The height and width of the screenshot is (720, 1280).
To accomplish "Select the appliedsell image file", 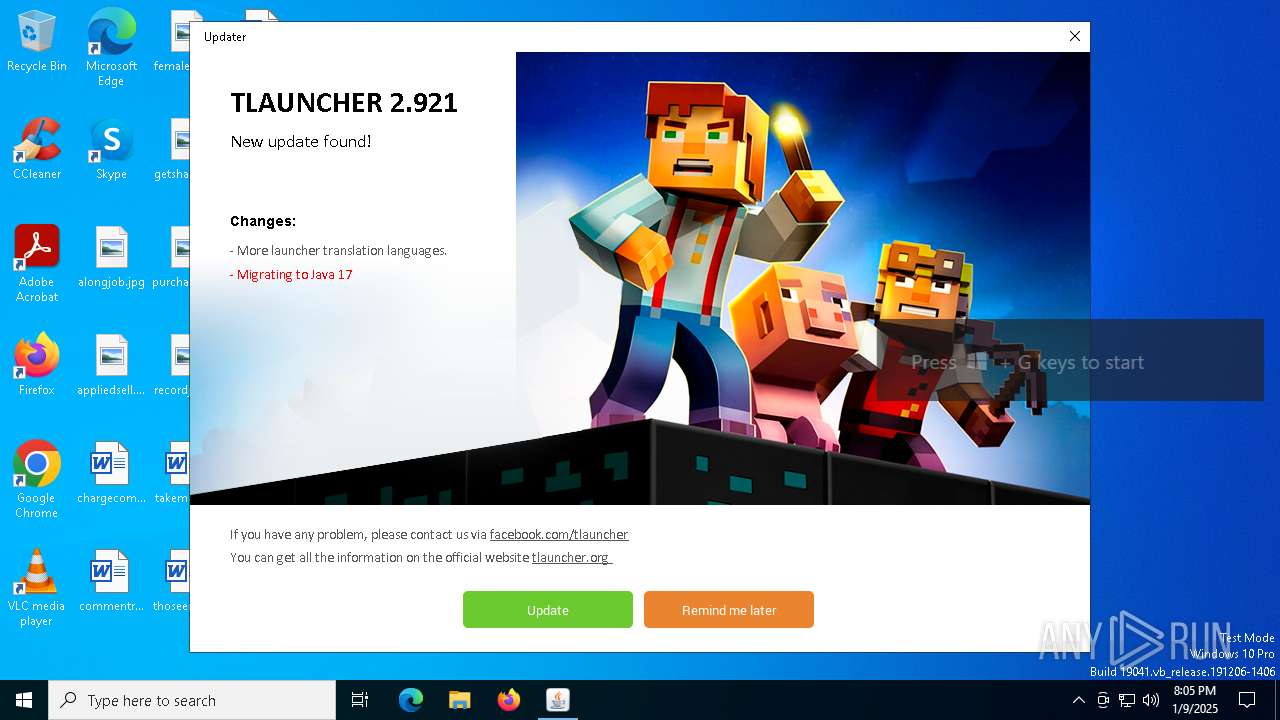I will click(x=111, y=366).
